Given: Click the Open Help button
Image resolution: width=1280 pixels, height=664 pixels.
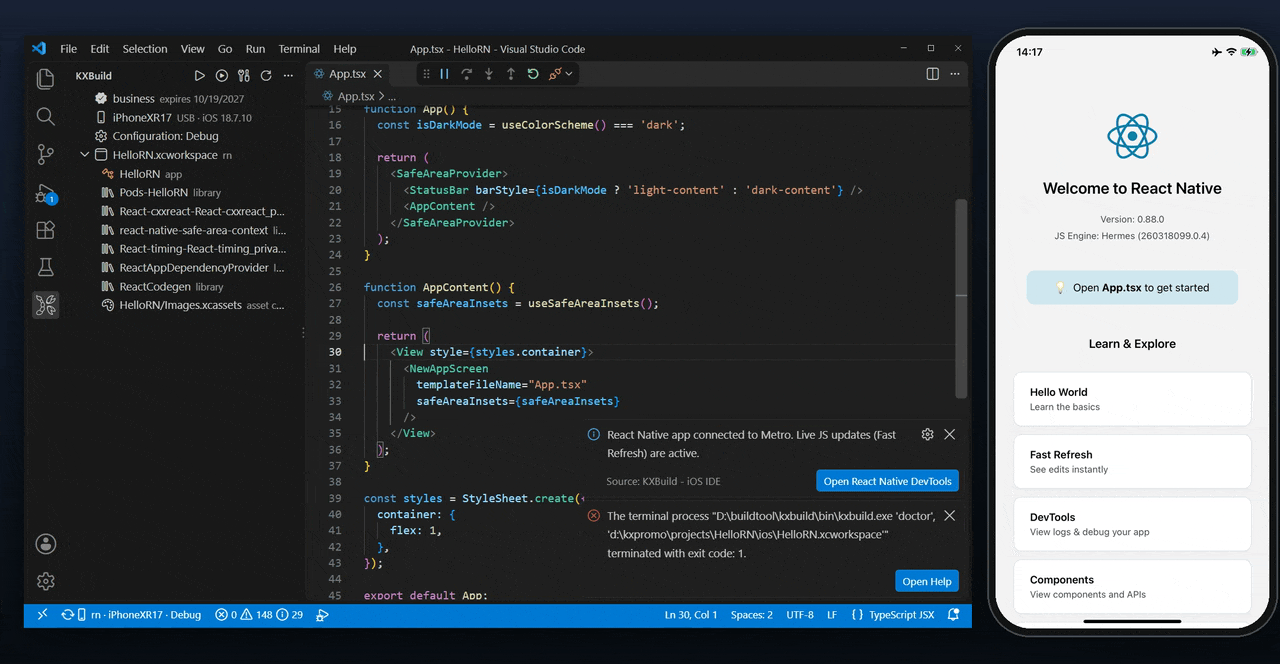Looking at the screenshot, I should [927, 581].
